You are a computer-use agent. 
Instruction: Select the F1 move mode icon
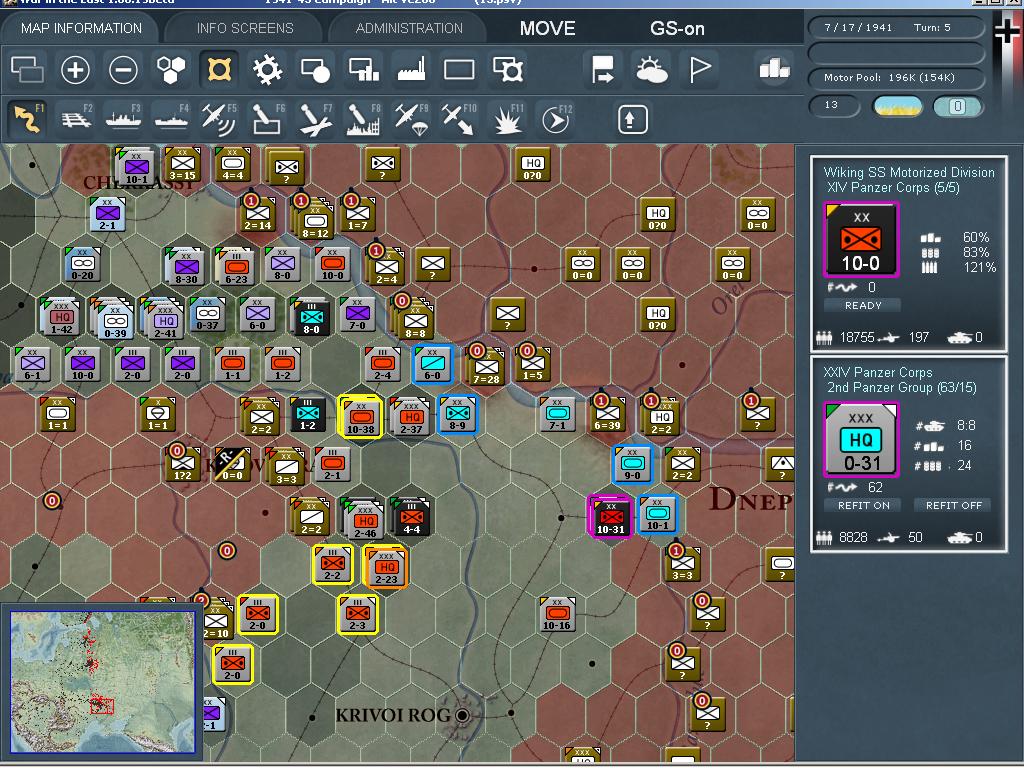click(27, 119)
